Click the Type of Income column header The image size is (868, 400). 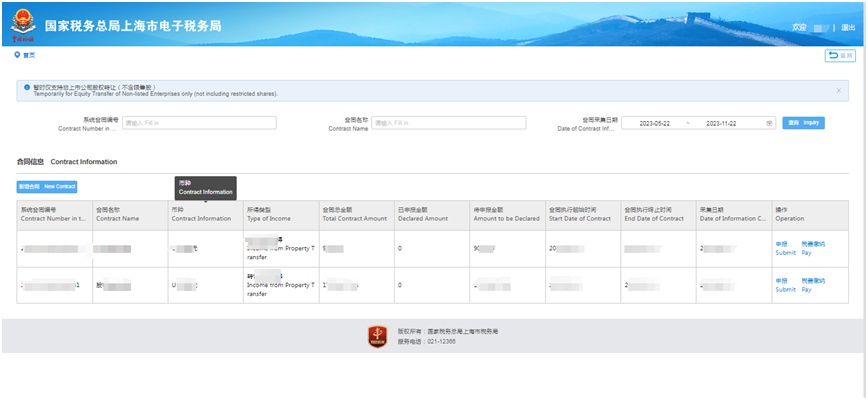click(x=268, y=214)
